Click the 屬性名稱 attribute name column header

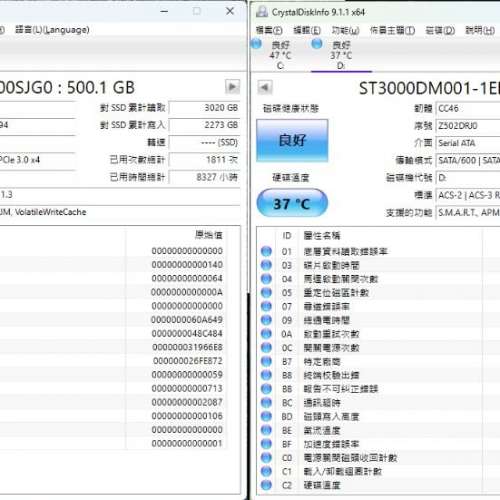pos(322,236)
